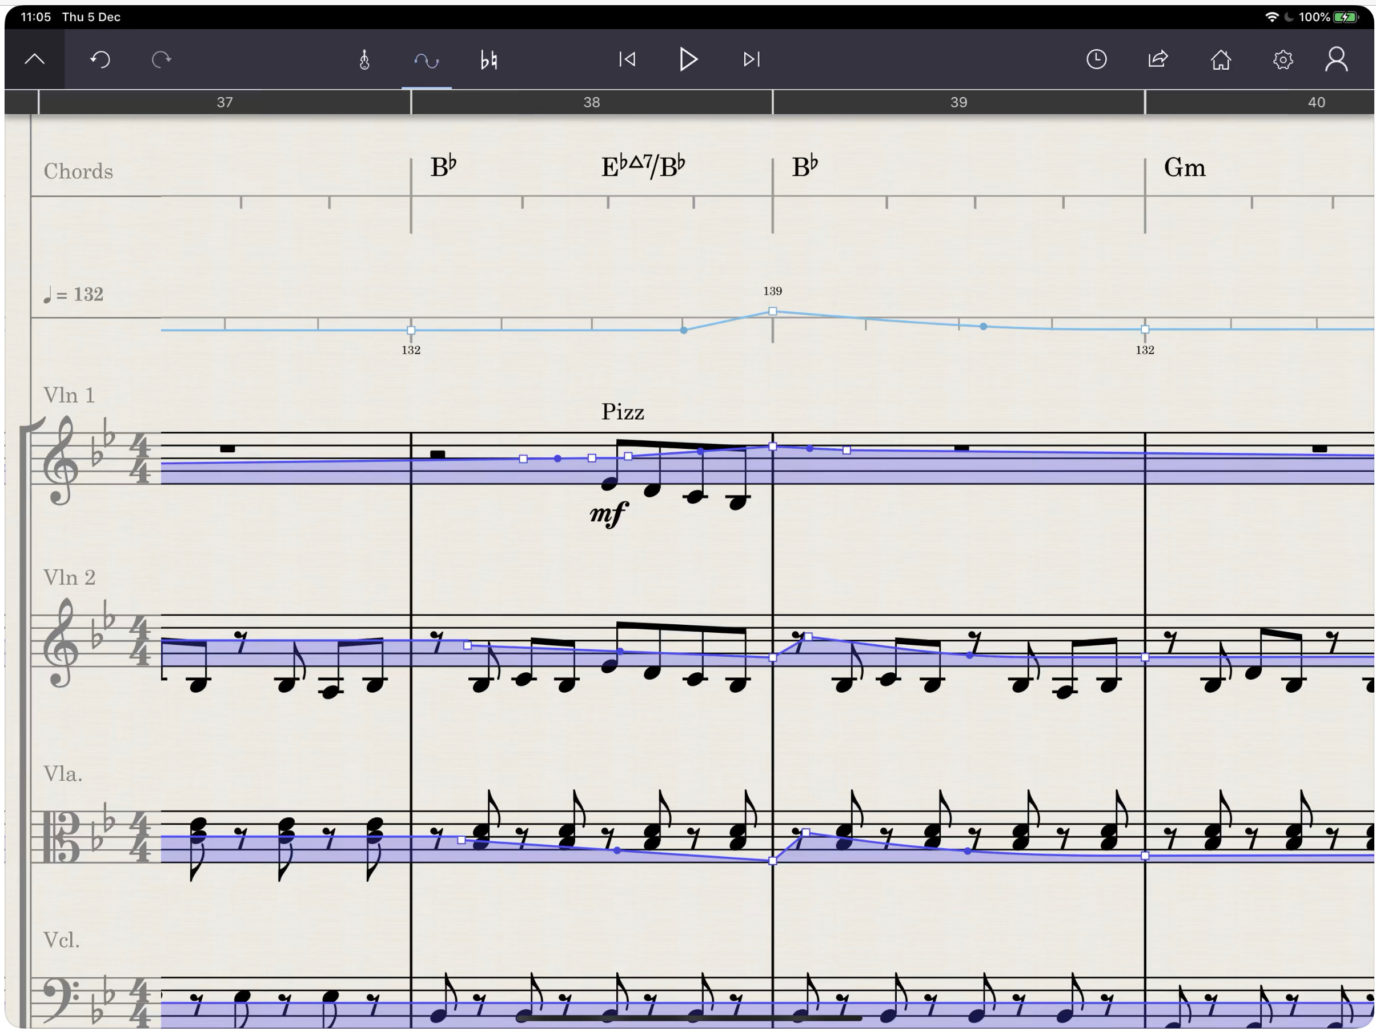Viewport: 1376px width, 1032px height.
Task: Open the user account profile
Action: (1336, 60)
